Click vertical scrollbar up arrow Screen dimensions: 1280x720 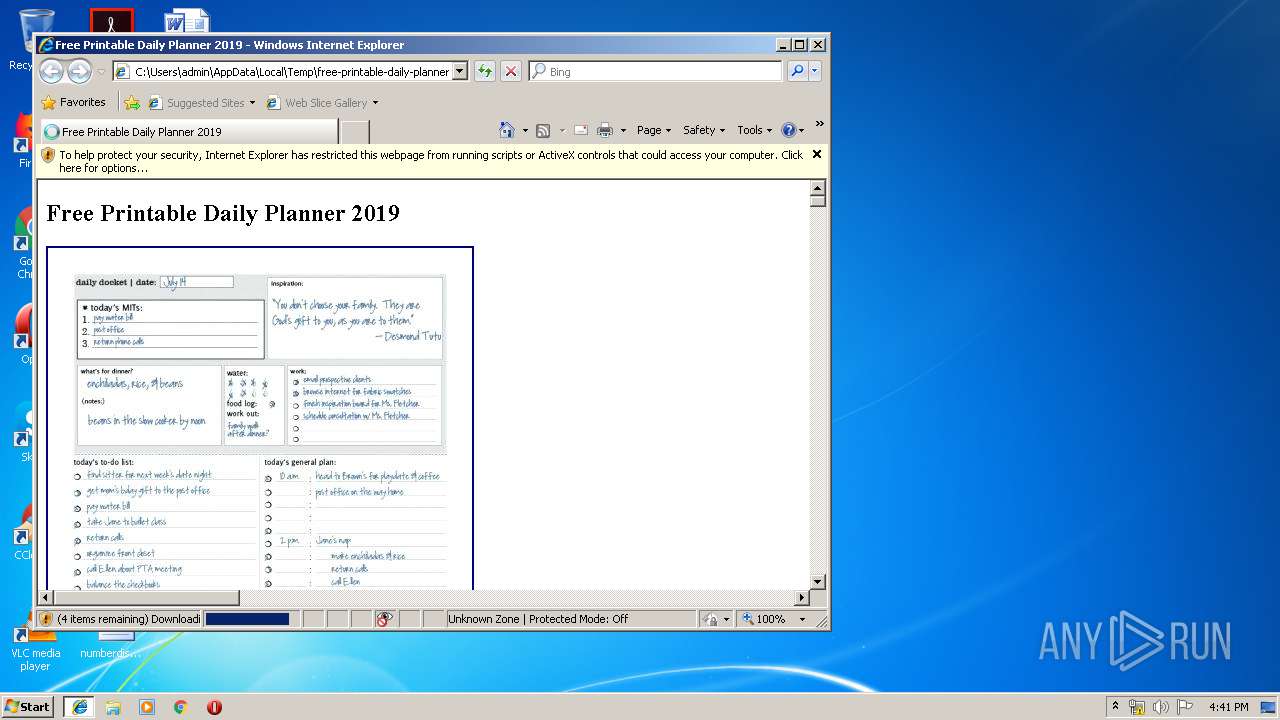coord(818,188)
